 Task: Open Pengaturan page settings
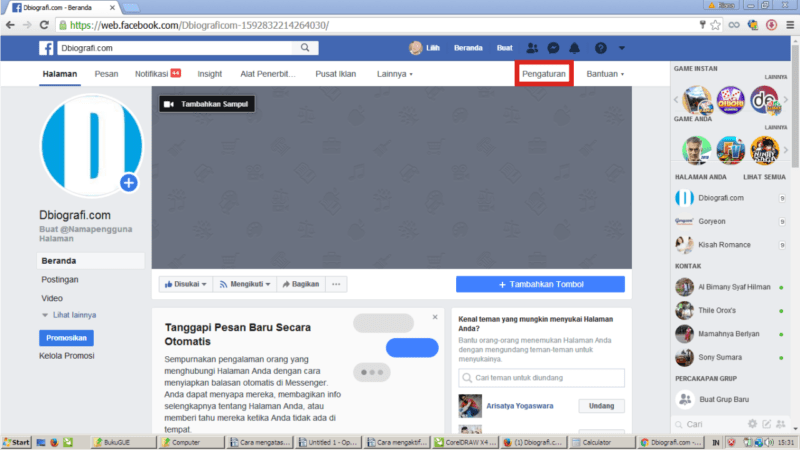point(544,74)
